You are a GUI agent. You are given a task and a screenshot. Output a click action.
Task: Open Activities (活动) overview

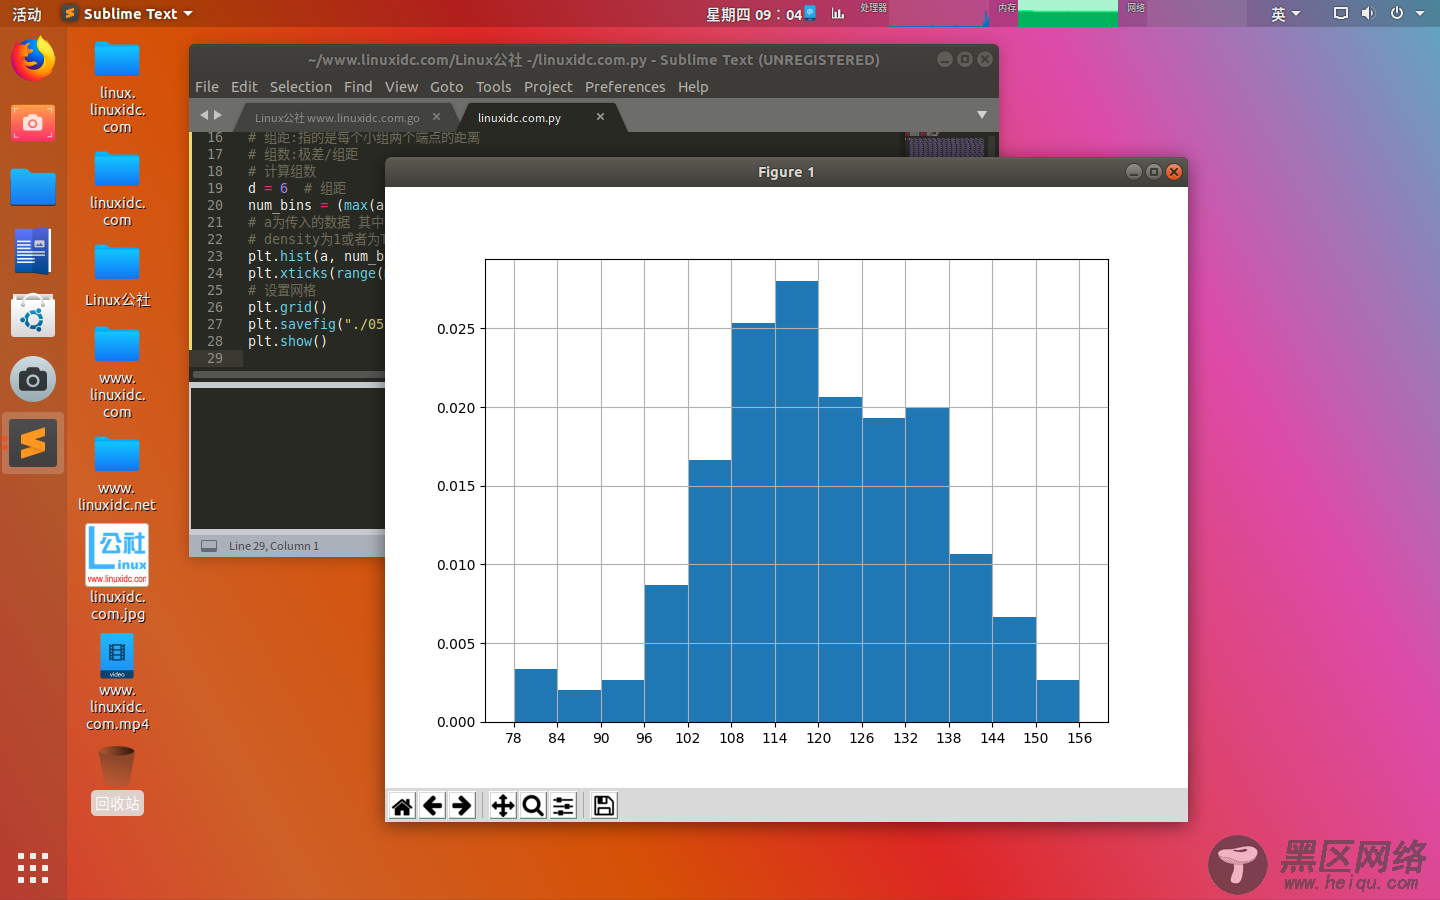pyautogui.click(x=27, y=13)
